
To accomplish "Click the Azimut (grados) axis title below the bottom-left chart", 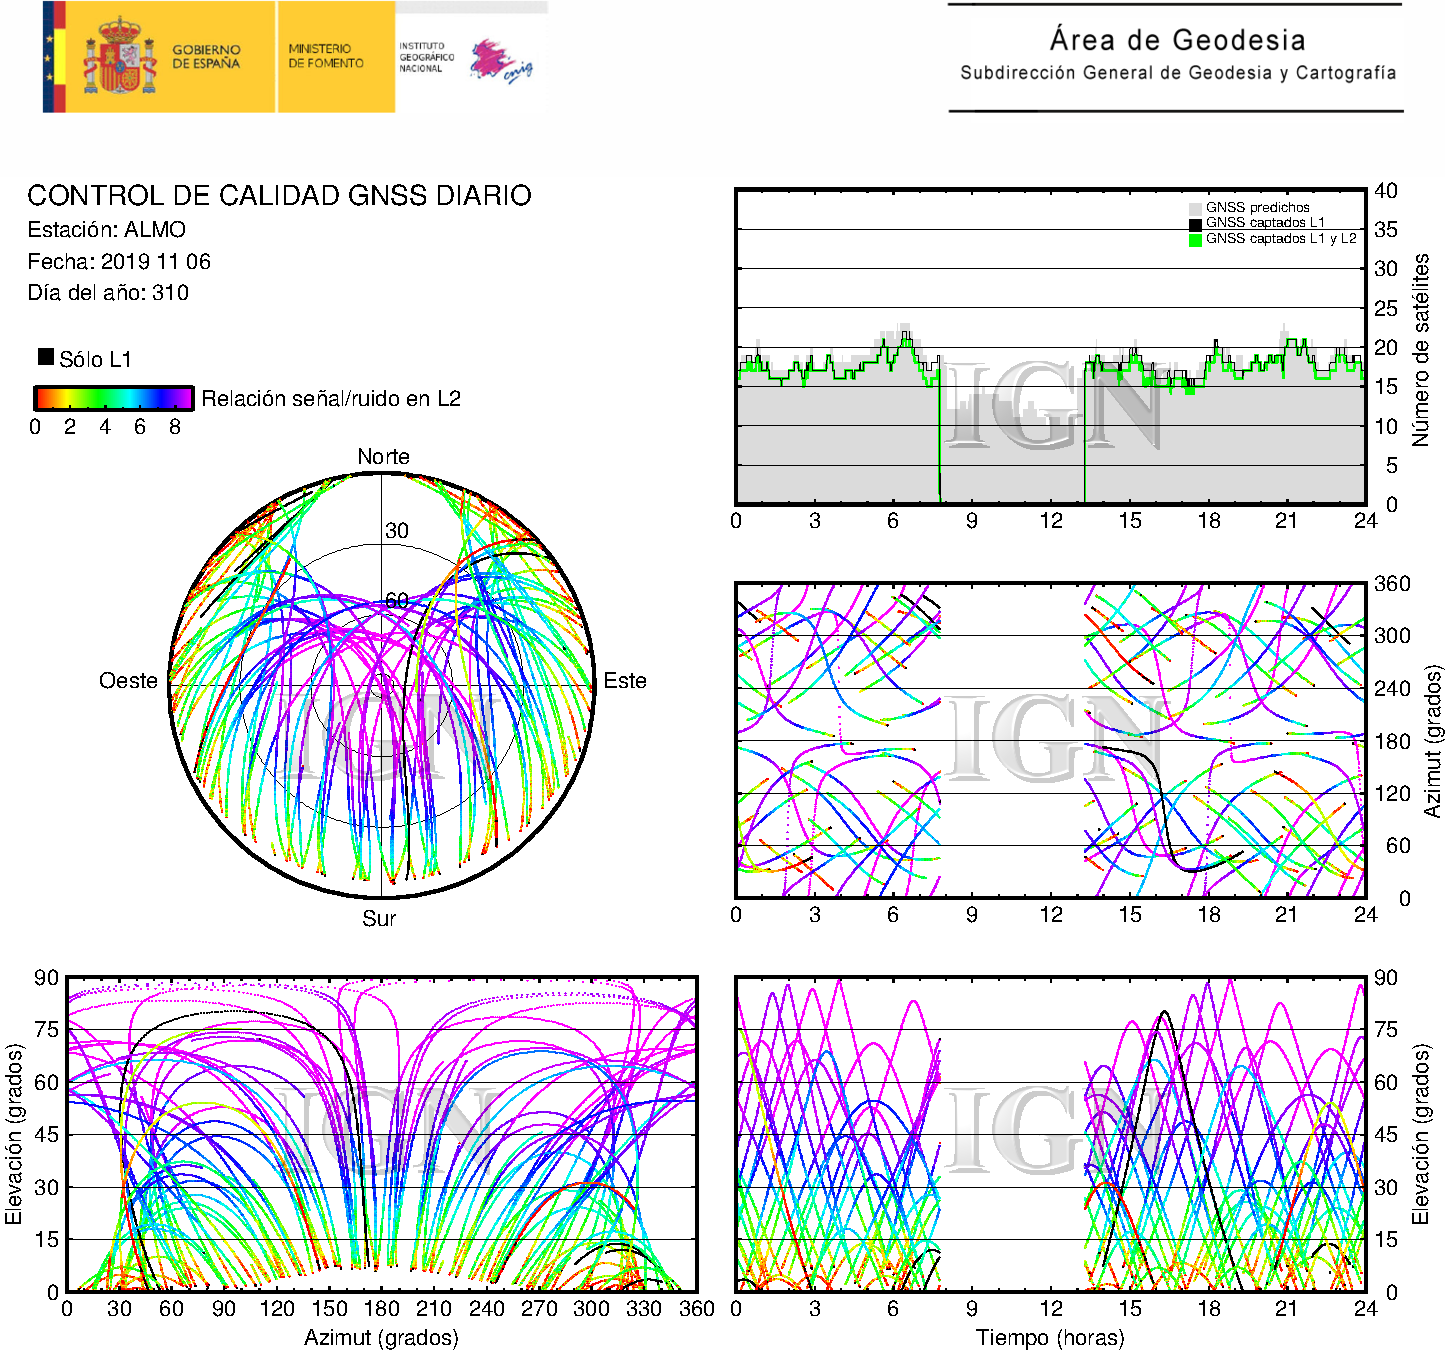I will click(x=381, y=1337).
